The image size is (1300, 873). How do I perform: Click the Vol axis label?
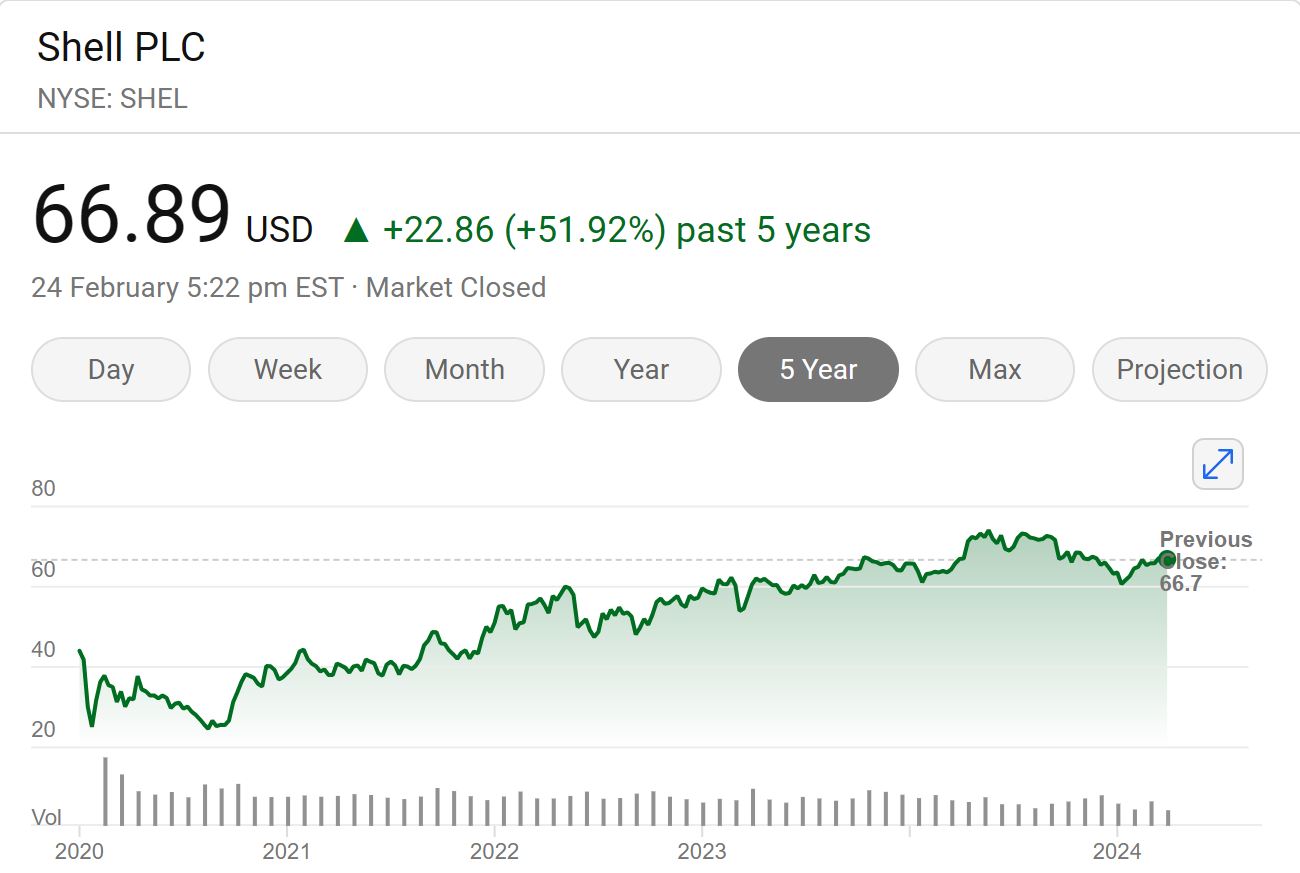(48, 817)
